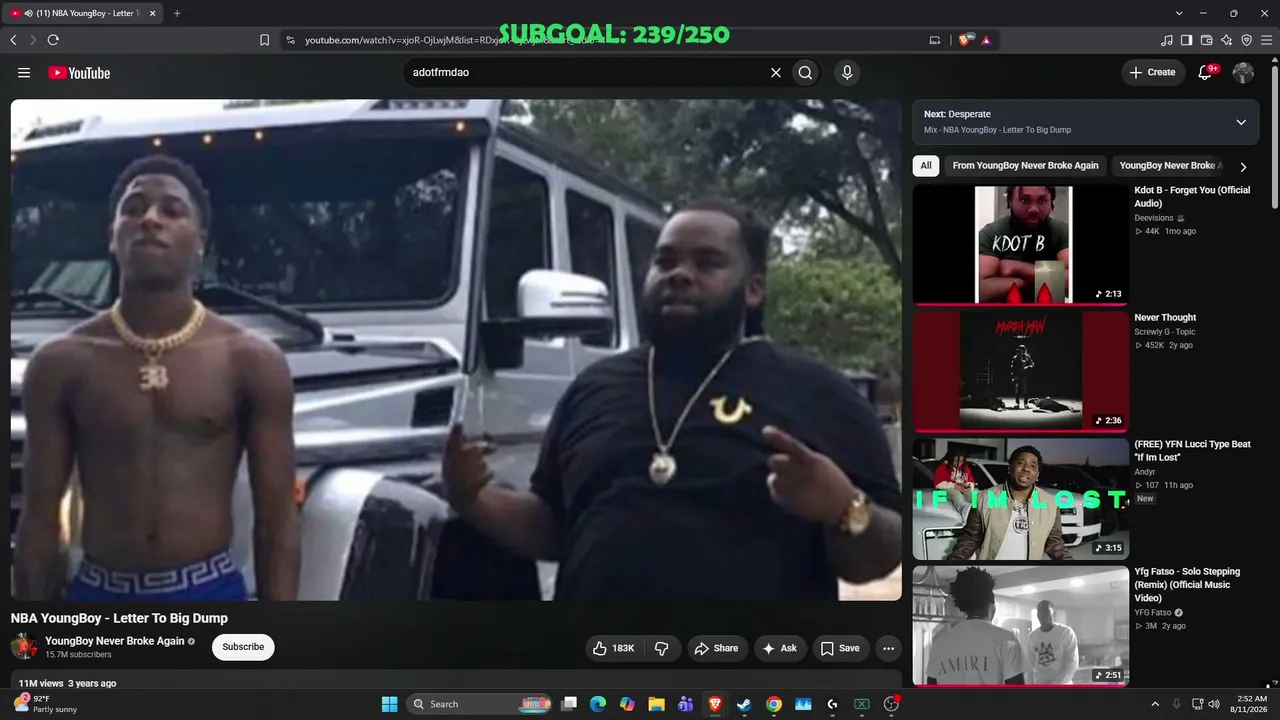Screen dimensions: 1280x720
Task: Open the Create menu
Action: [x=1152, y=72]
